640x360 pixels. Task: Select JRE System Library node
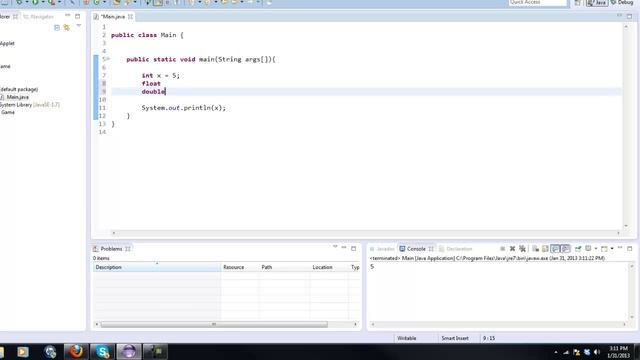29,105
